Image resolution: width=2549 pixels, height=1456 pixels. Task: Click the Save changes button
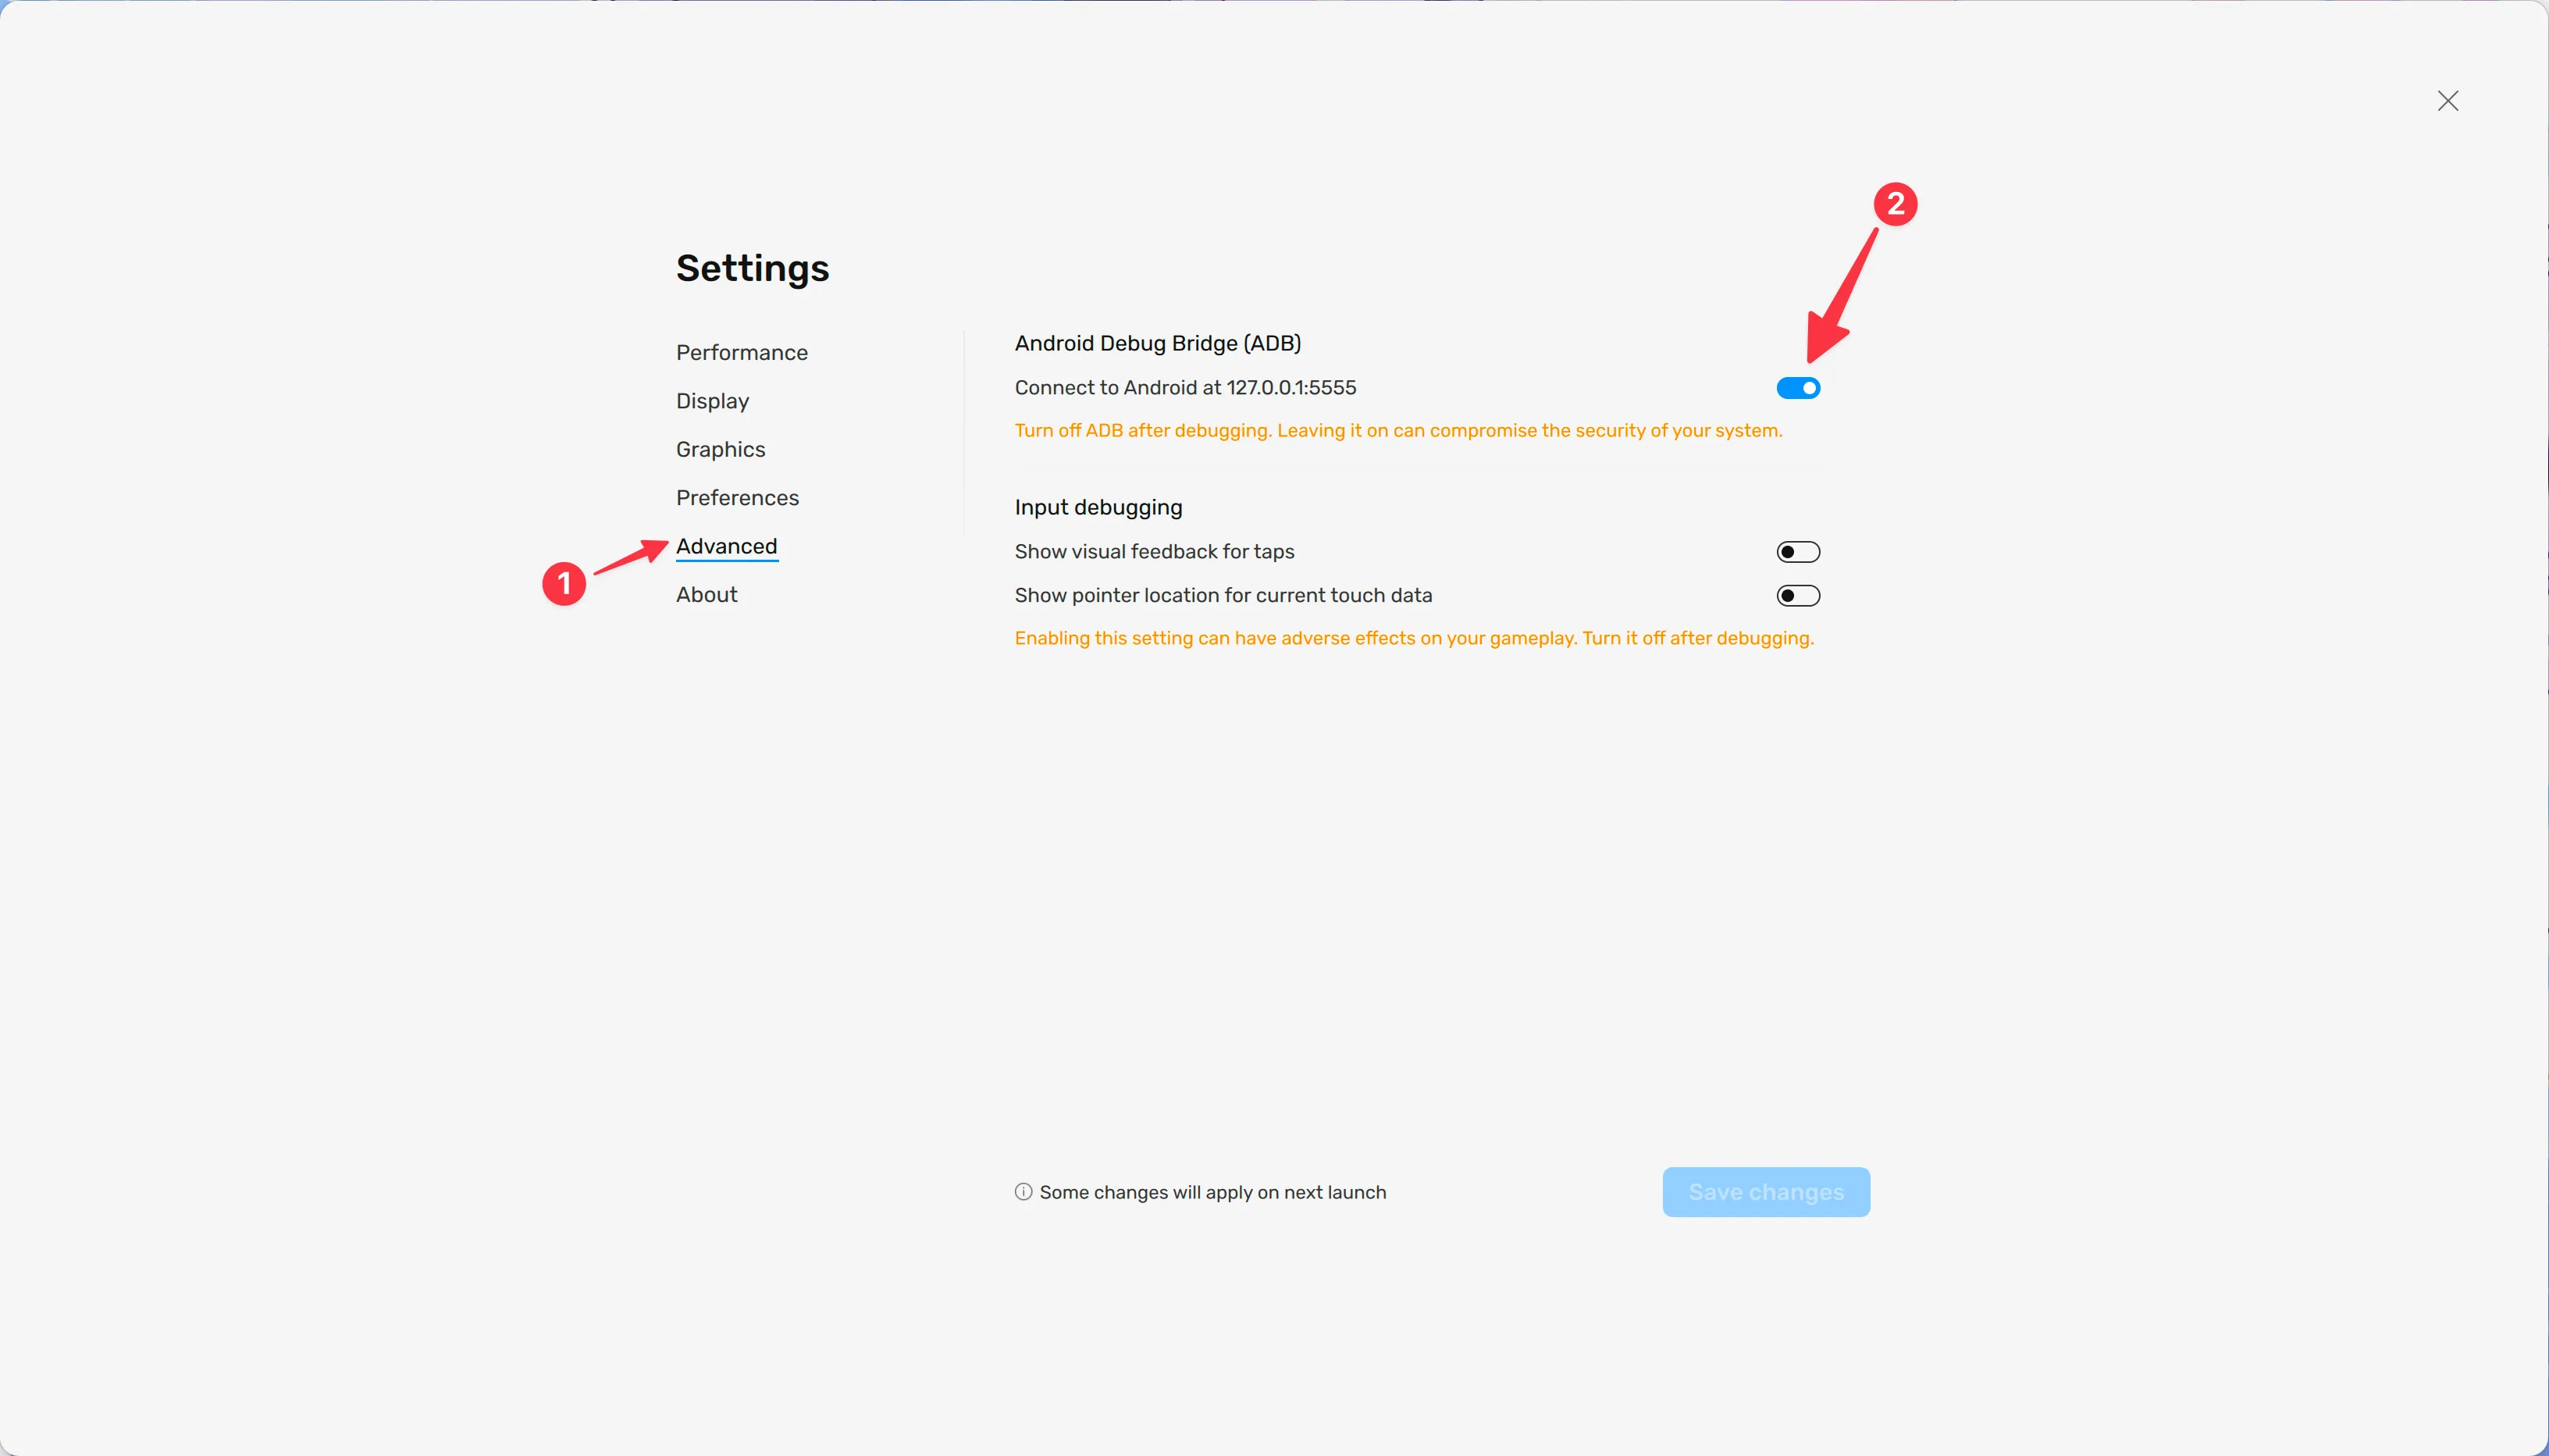[x=1766, y=1192]
